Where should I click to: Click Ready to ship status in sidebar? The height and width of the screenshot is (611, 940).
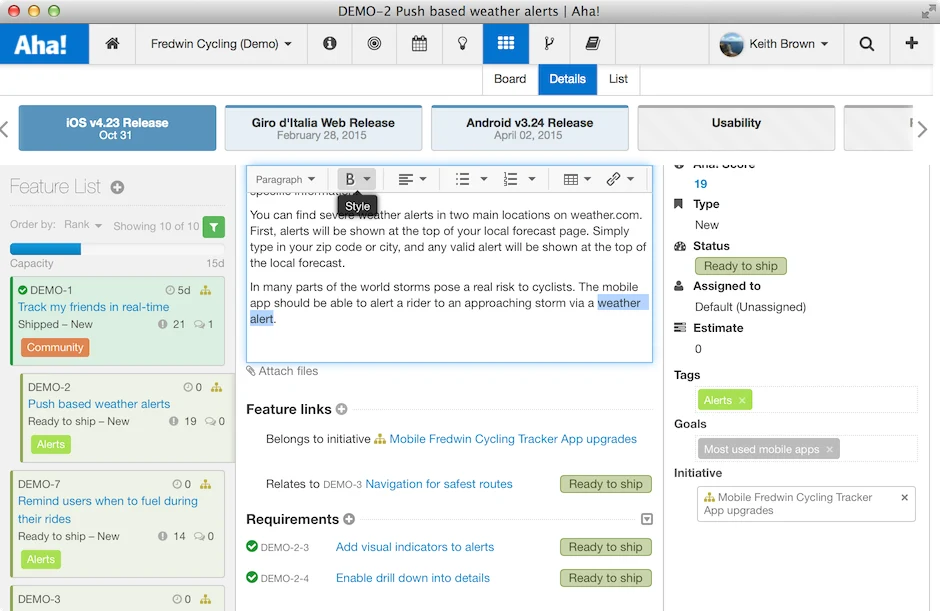point(740,266)
